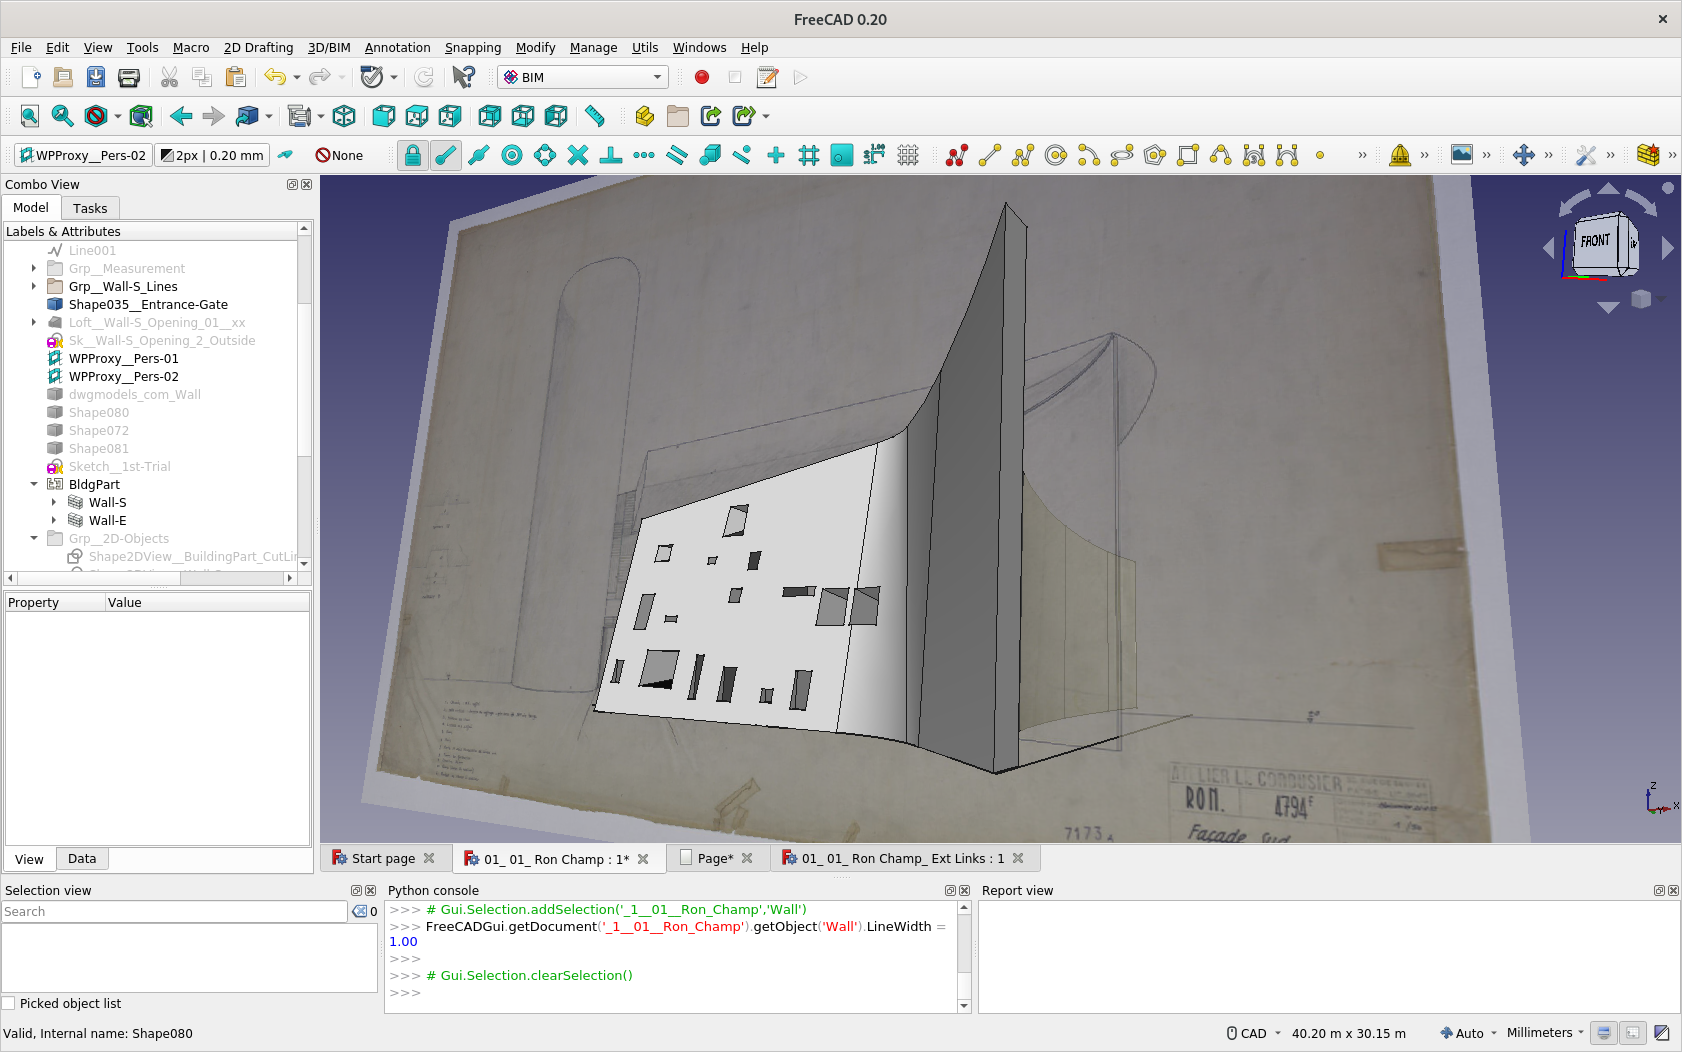Toggle Snap Midpoint button

479,155
